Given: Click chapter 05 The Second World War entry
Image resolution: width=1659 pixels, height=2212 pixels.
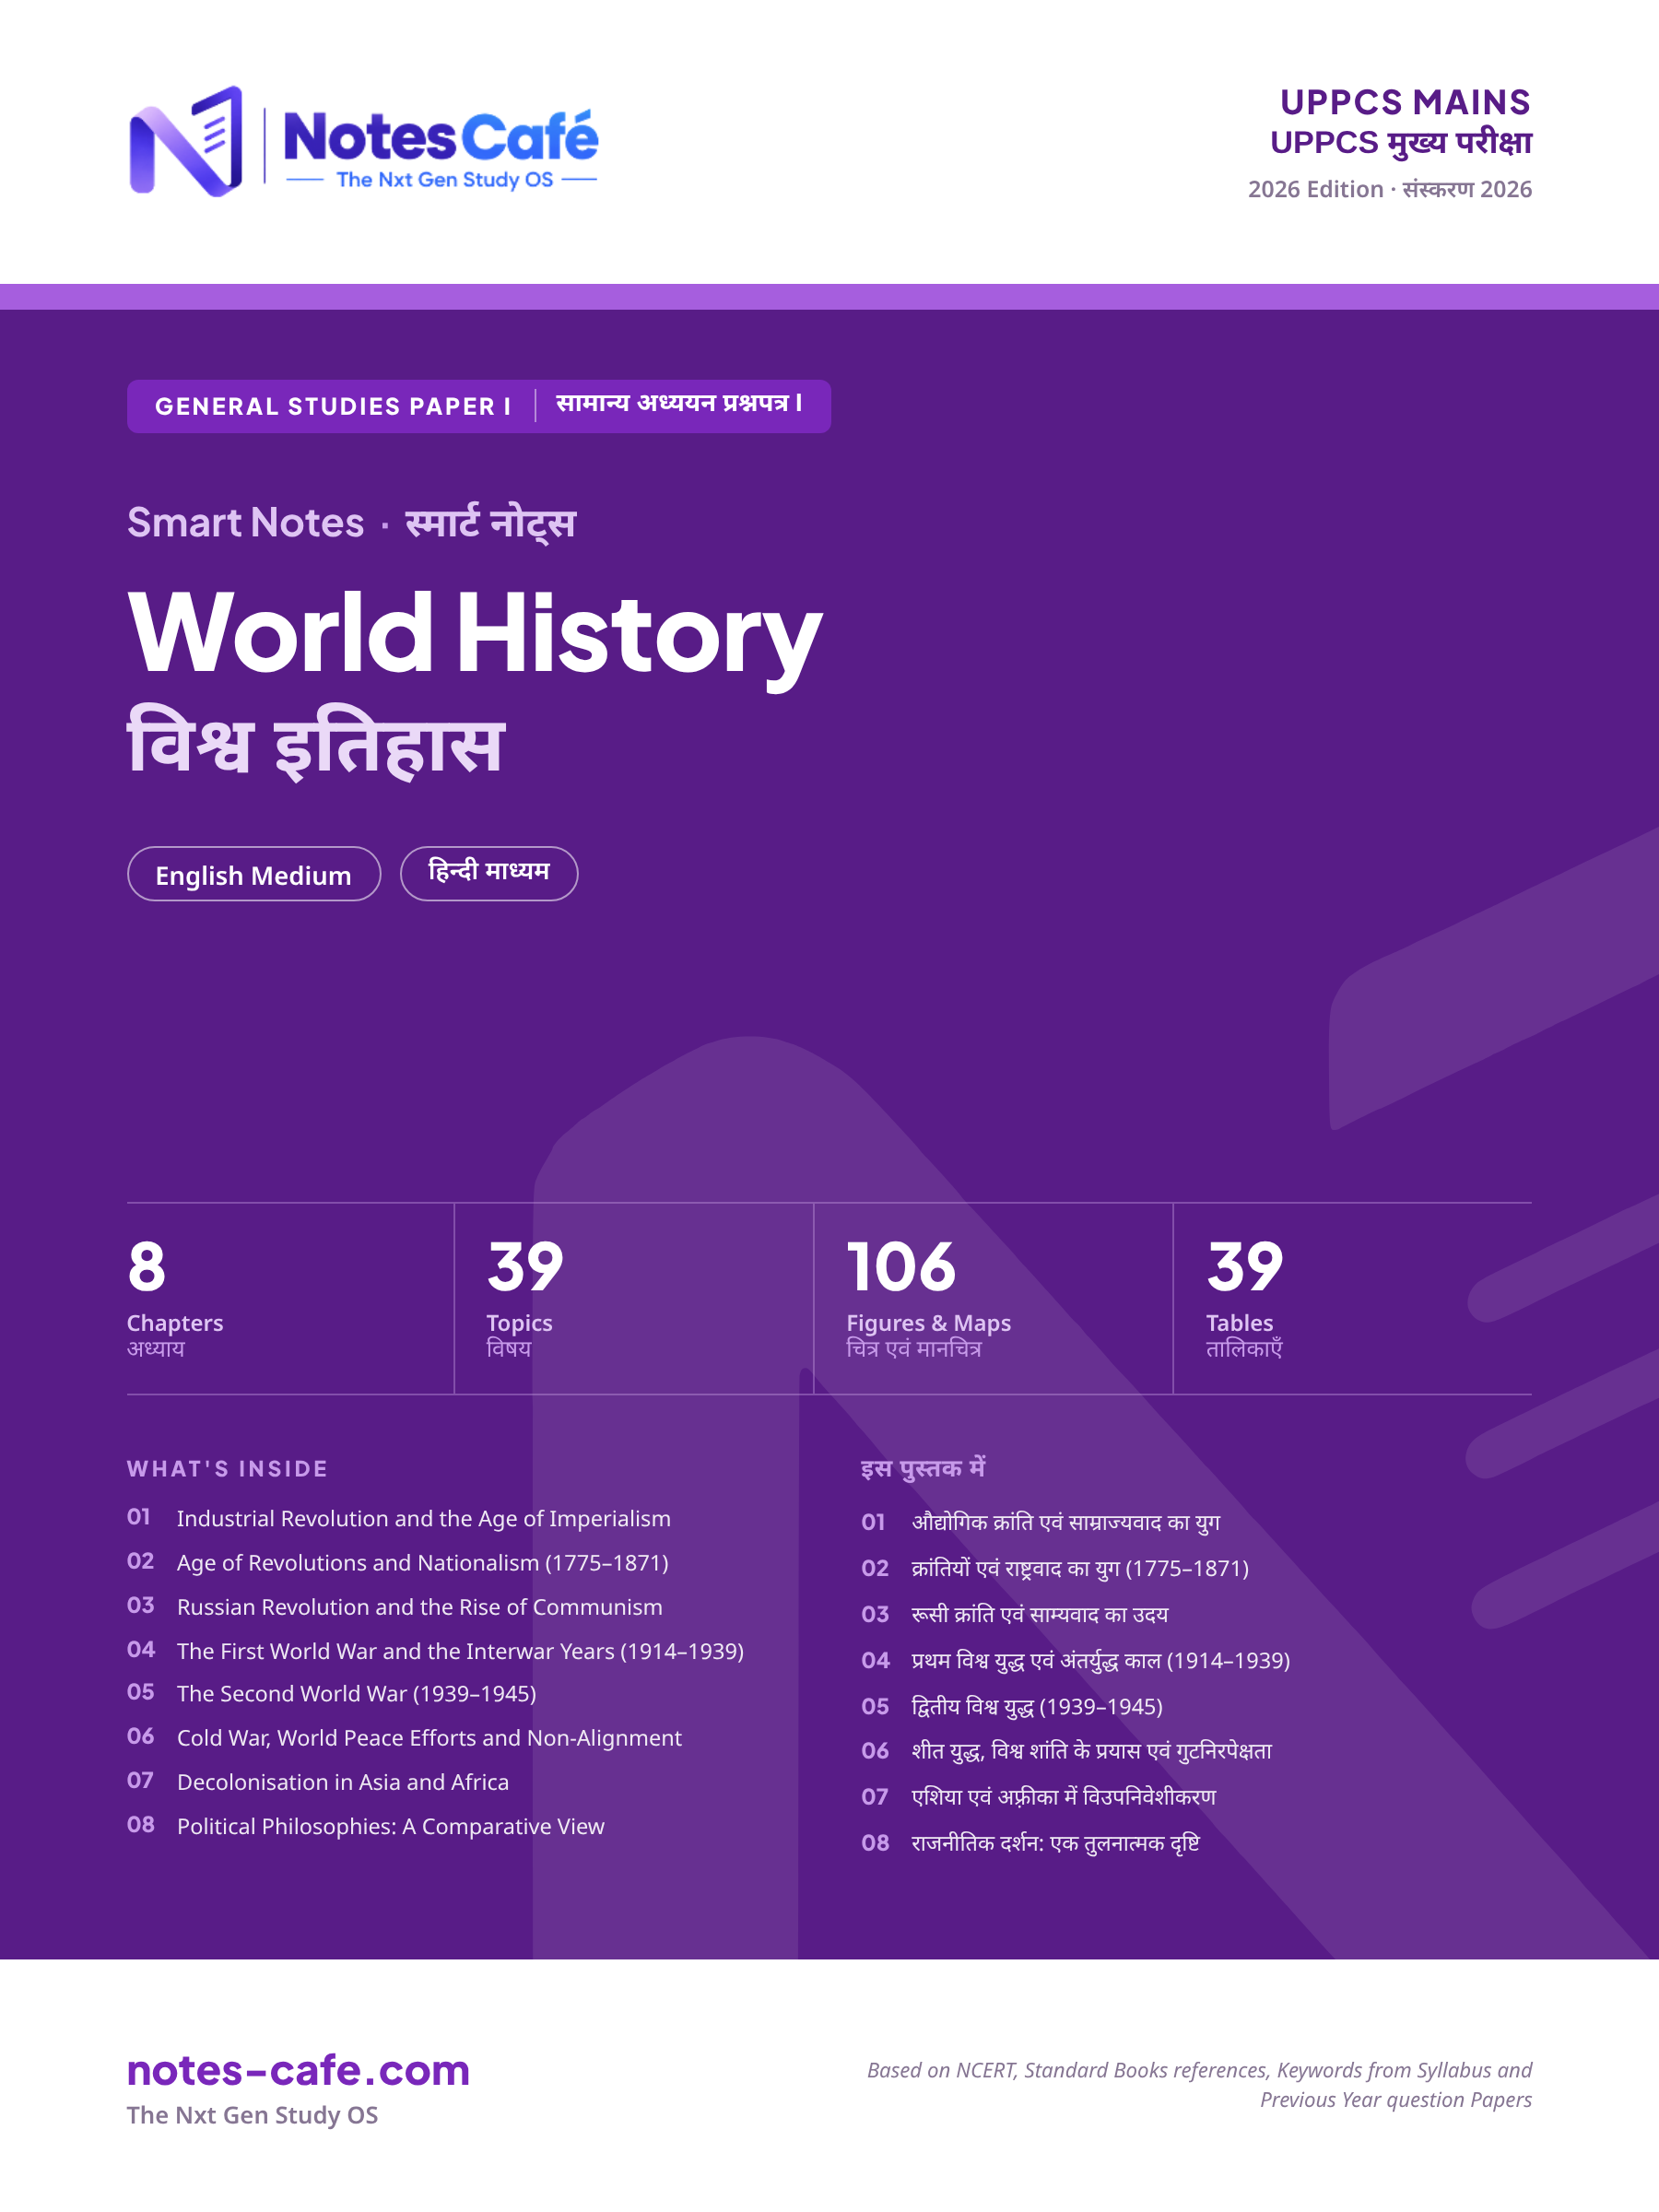Looking at the screenshot, I should click(332, 1693).
